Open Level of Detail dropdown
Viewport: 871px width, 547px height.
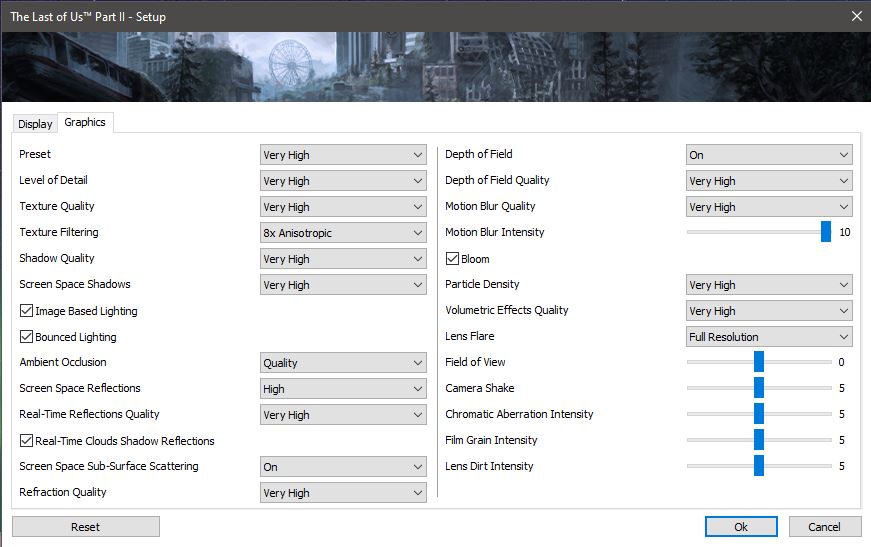343,181
